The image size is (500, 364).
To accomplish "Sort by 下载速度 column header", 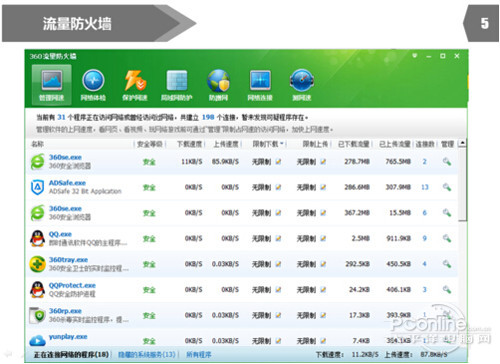I will 189,144.
